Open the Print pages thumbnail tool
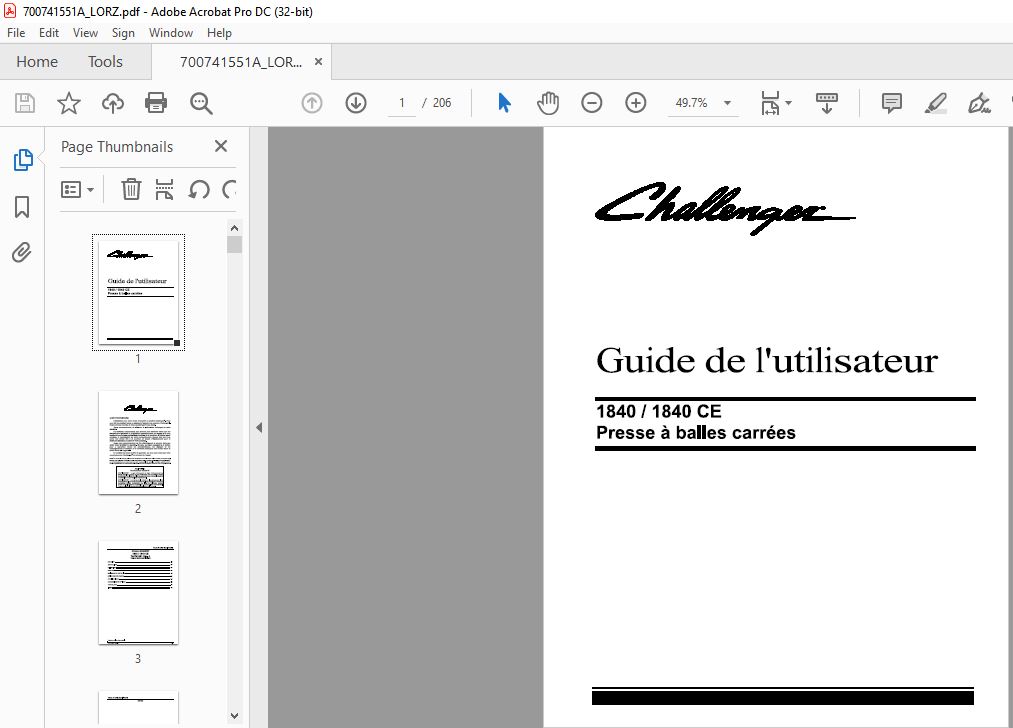This screenshot has width=1013, height=728. 164,189
